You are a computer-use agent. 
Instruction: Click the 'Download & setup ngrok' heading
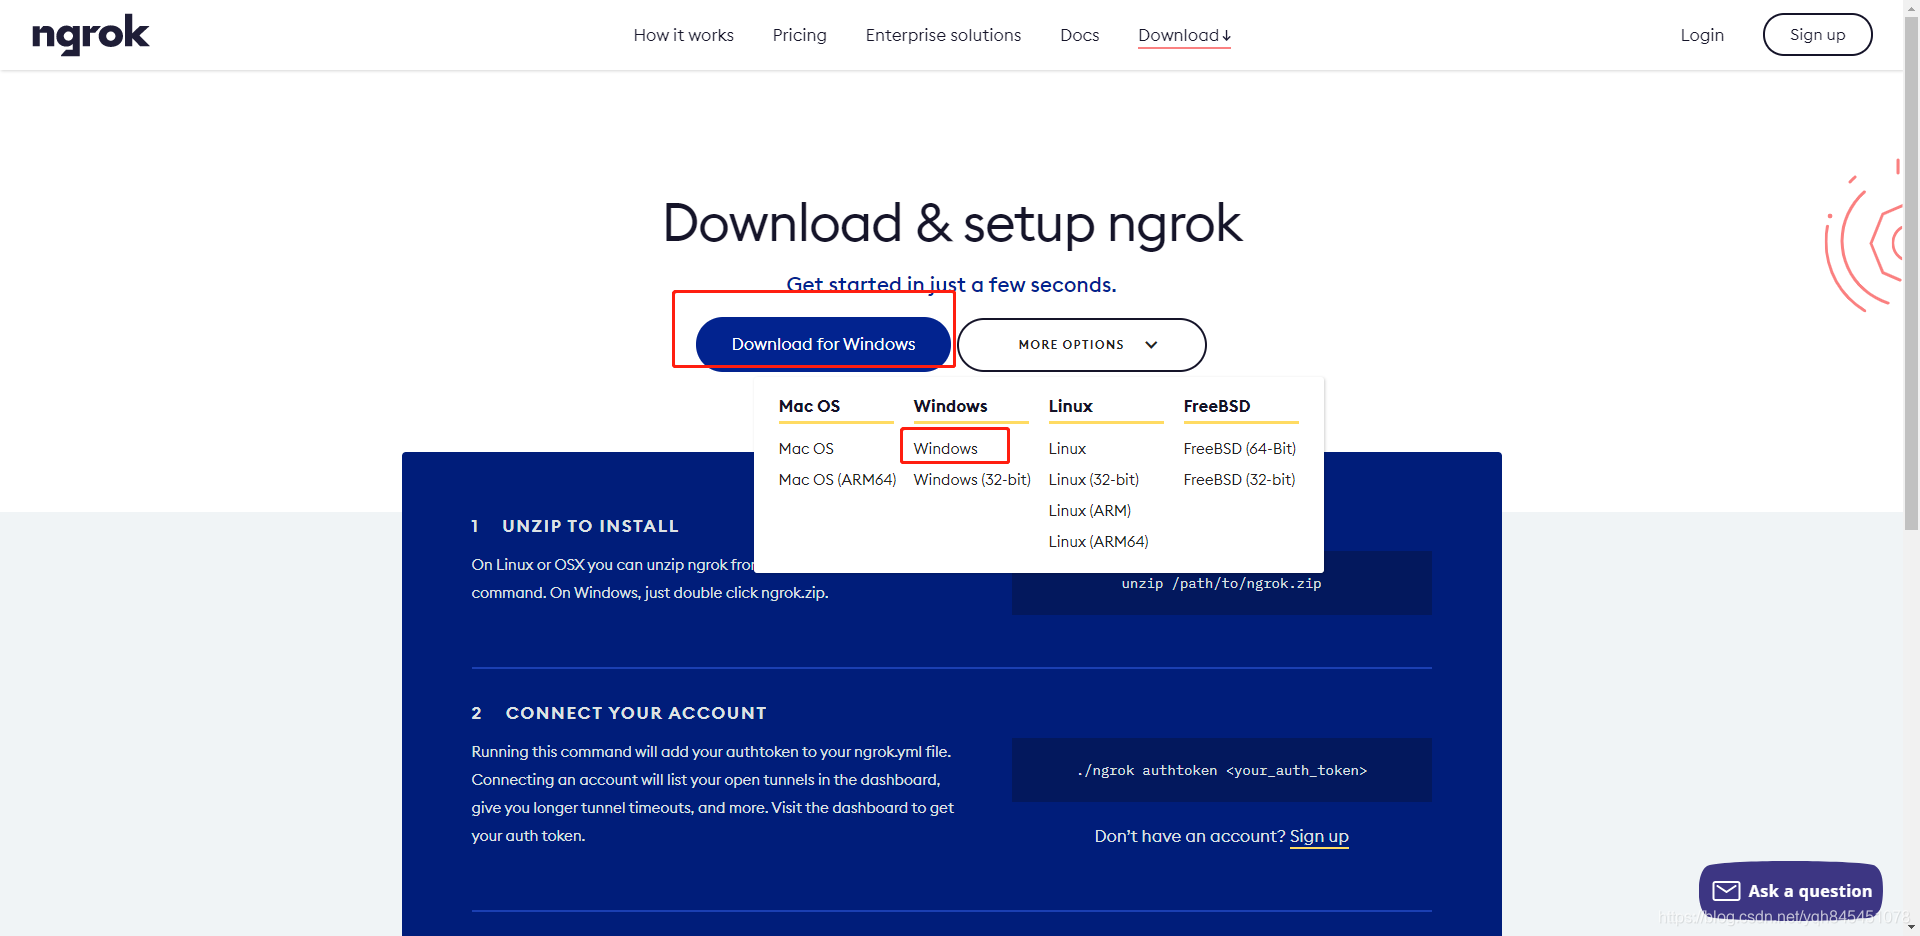[952, 223]
